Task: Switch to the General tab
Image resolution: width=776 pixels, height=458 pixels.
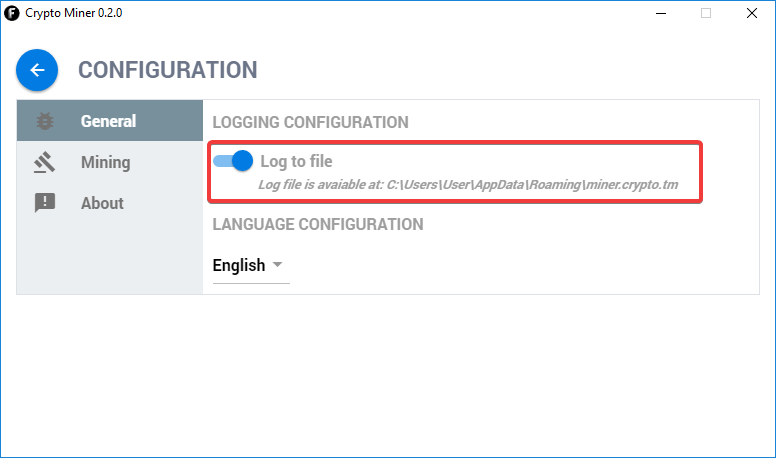Action: click(x=109, y=122)
